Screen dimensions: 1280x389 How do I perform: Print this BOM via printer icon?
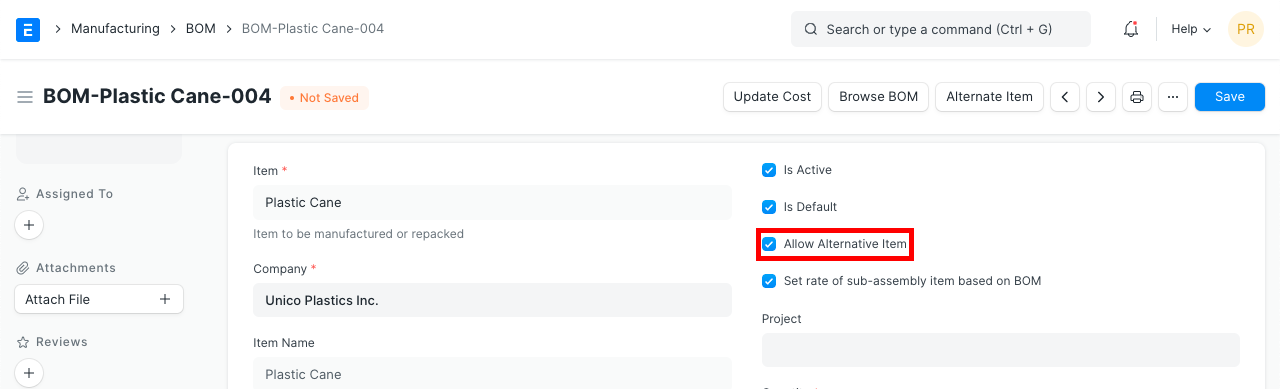click(1137, 97)
